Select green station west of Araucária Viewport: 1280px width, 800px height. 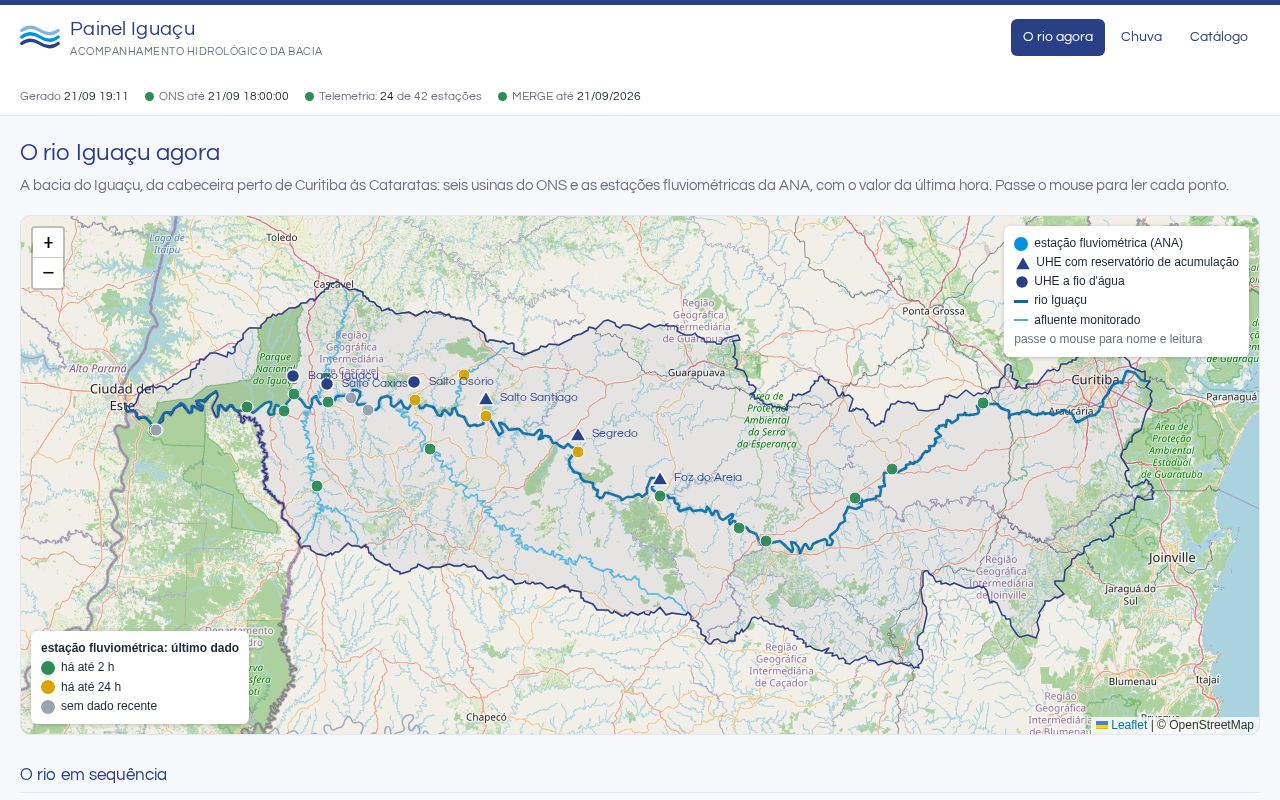[x=983, y=403]
